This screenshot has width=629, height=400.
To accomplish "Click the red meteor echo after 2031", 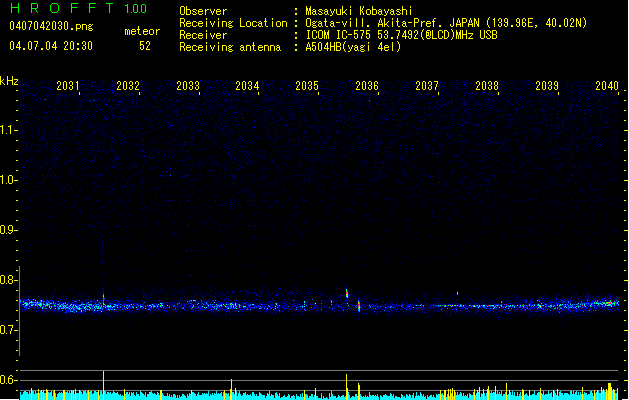I will pos(103,299).
